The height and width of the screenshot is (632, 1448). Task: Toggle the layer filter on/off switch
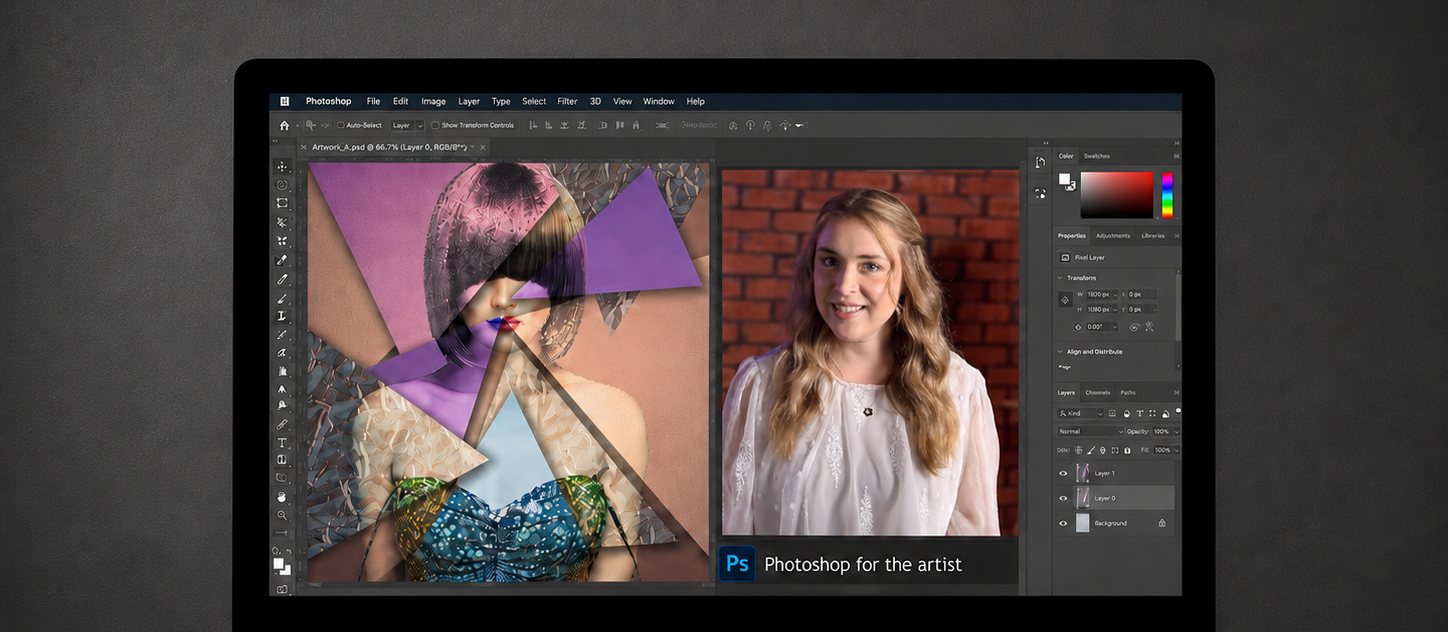(x=1178, y=412)
